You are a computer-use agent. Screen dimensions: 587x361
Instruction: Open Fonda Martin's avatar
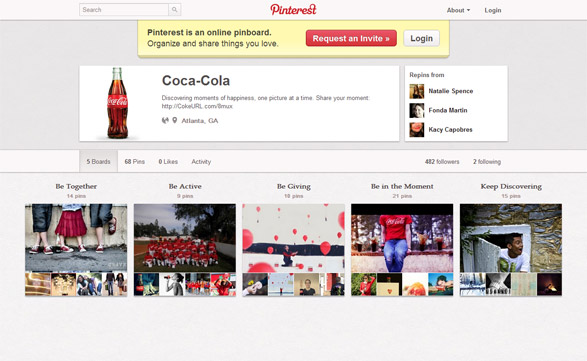tap(417, 110)
